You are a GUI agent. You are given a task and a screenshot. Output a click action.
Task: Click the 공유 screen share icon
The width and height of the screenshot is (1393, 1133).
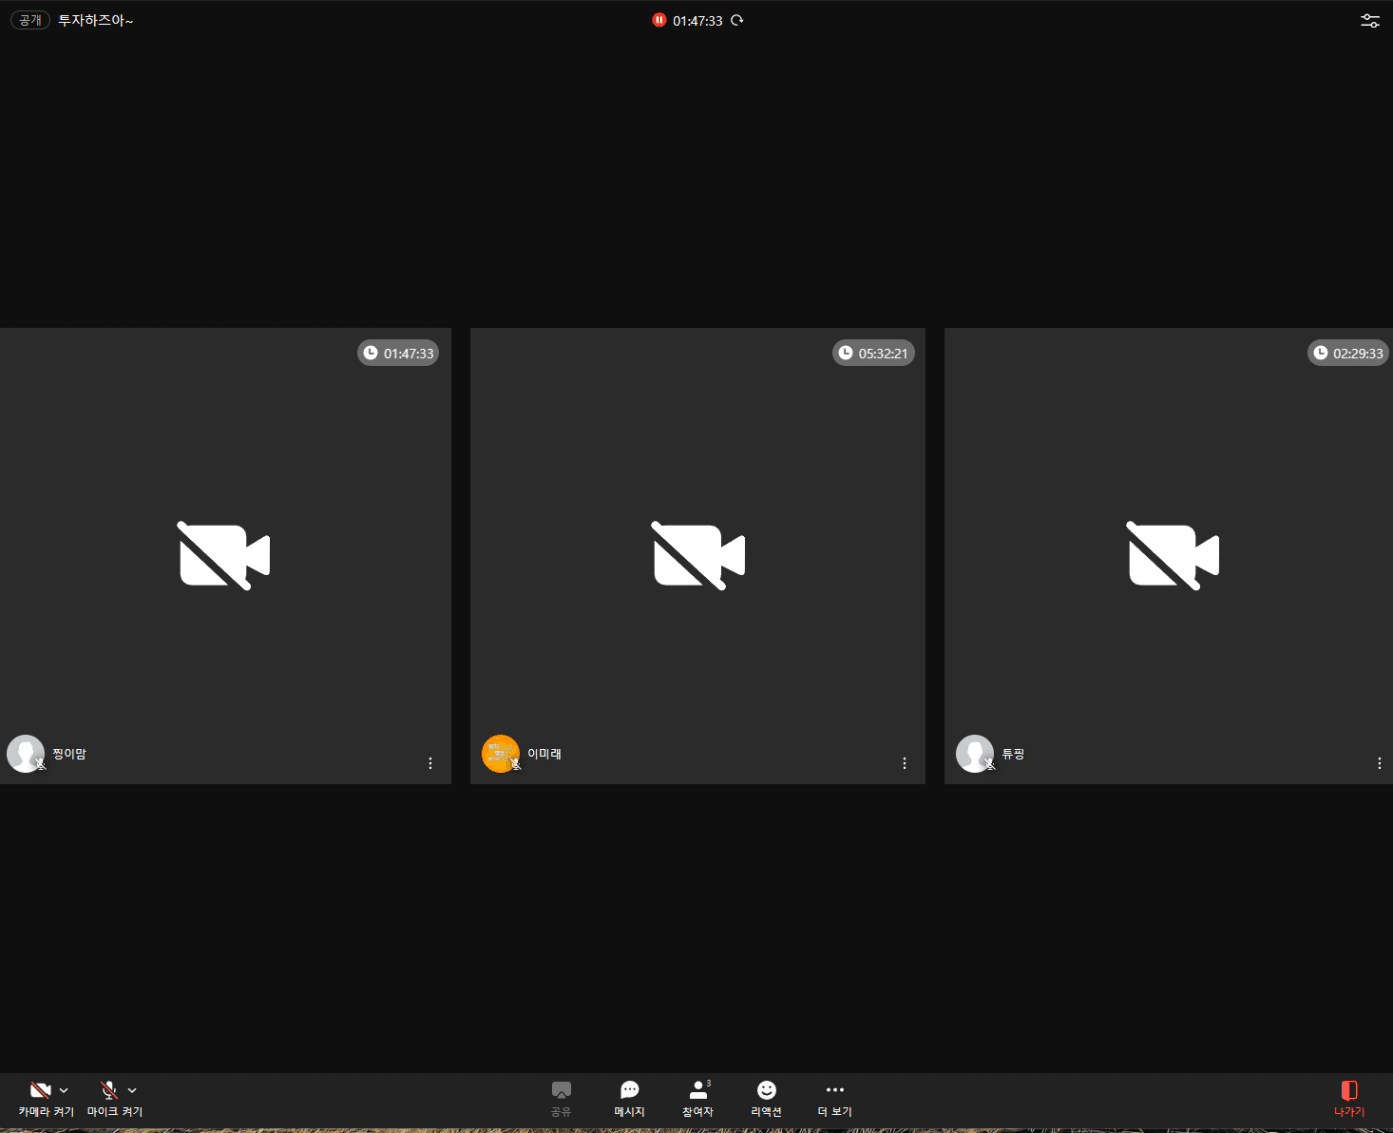561,1097
